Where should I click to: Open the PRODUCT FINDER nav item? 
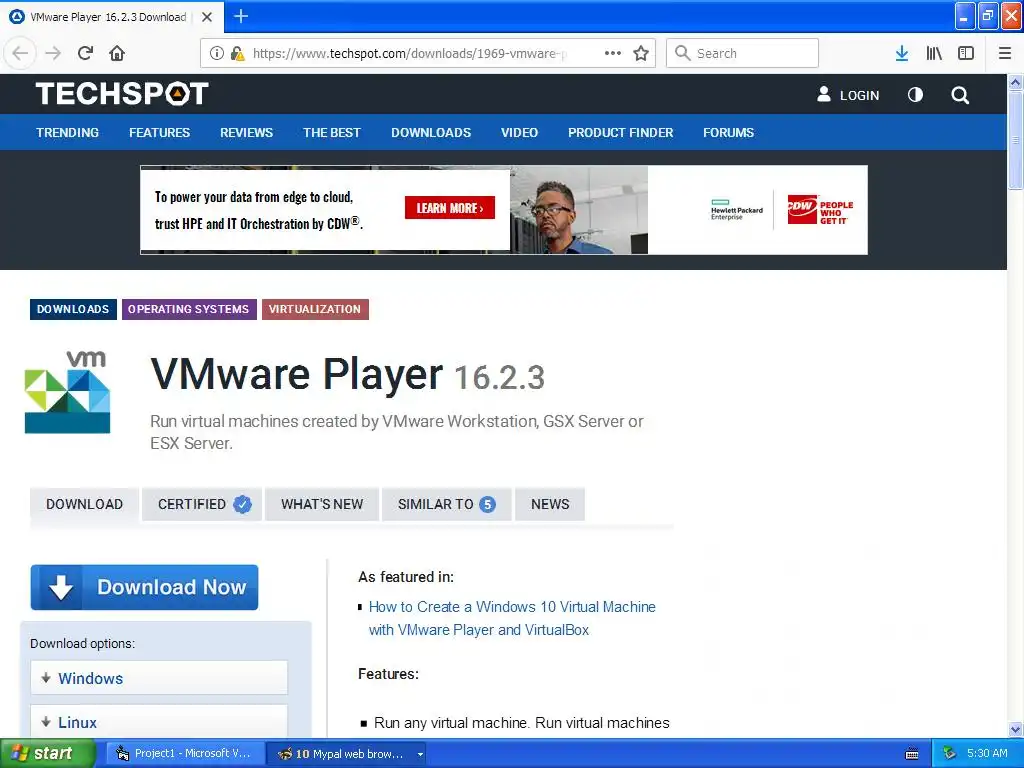(x=620, y=133)
